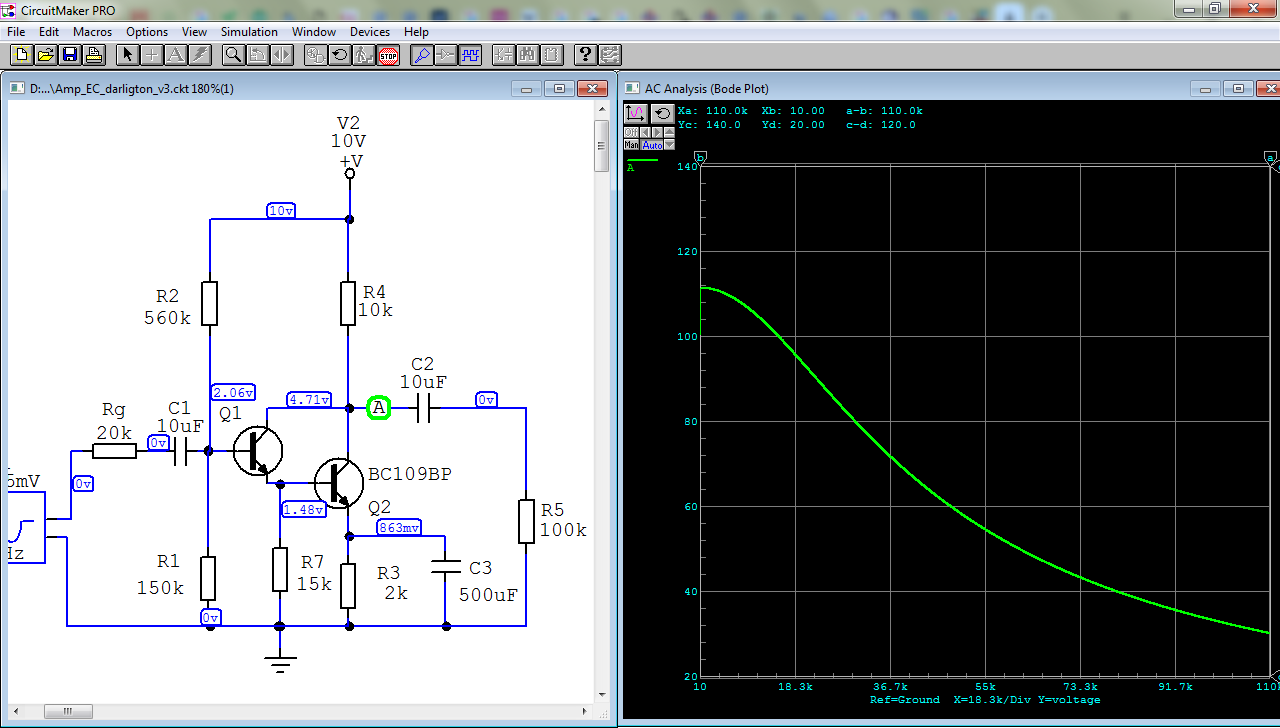Select resistor R2 560k
Screen dimensions: 1280x728
tap(209, 303)
